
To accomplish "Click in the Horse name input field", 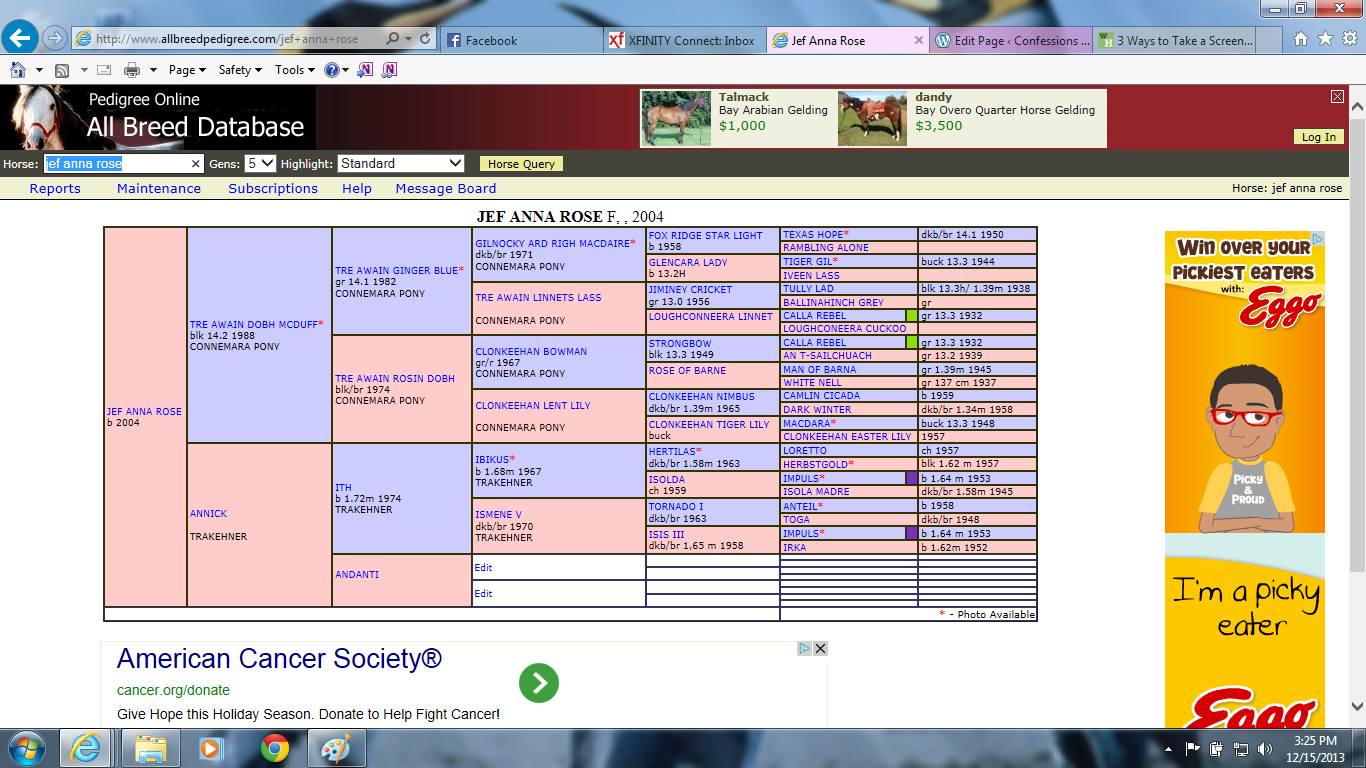I will tap(117, 163).
